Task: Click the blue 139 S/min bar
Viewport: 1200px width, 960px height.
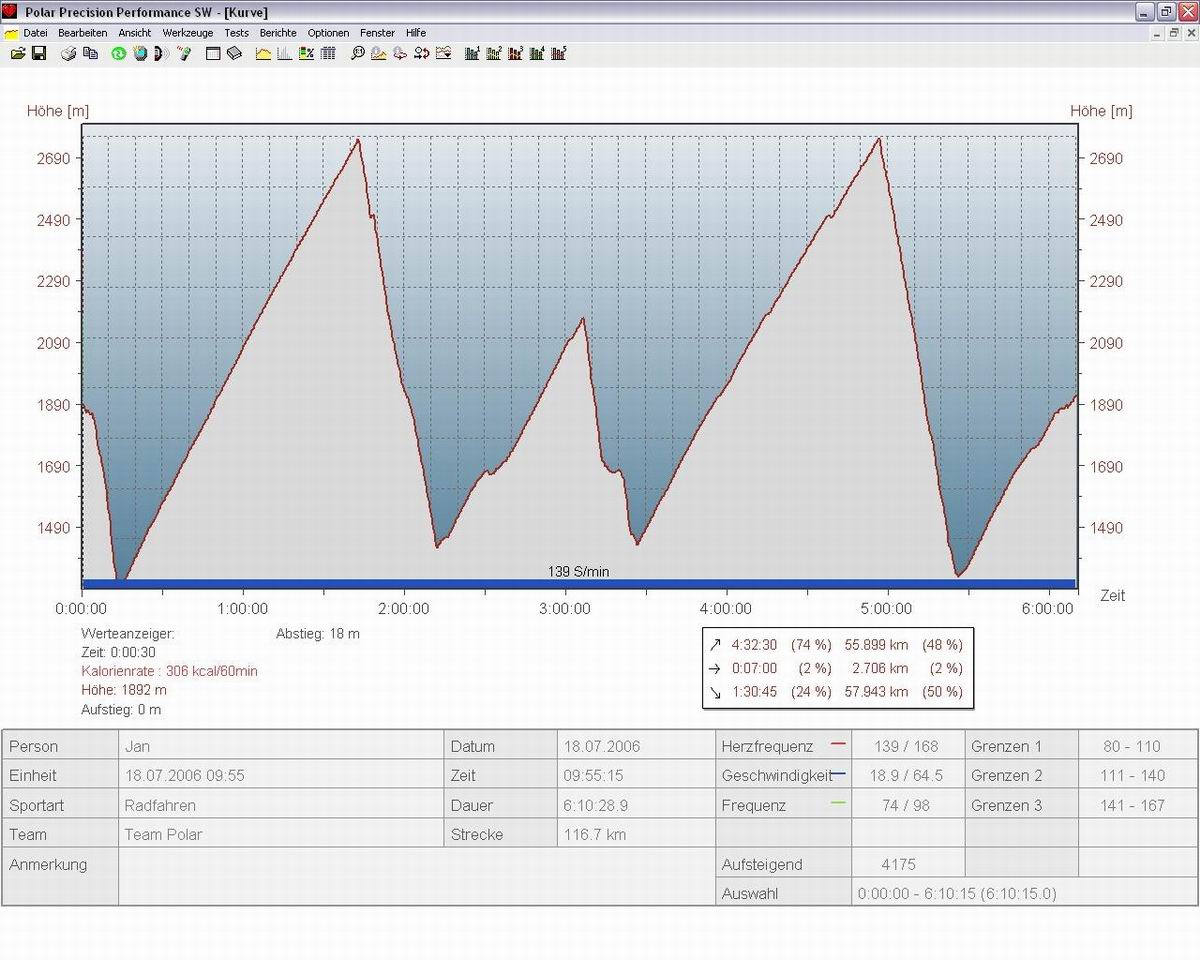Action: 578,583
